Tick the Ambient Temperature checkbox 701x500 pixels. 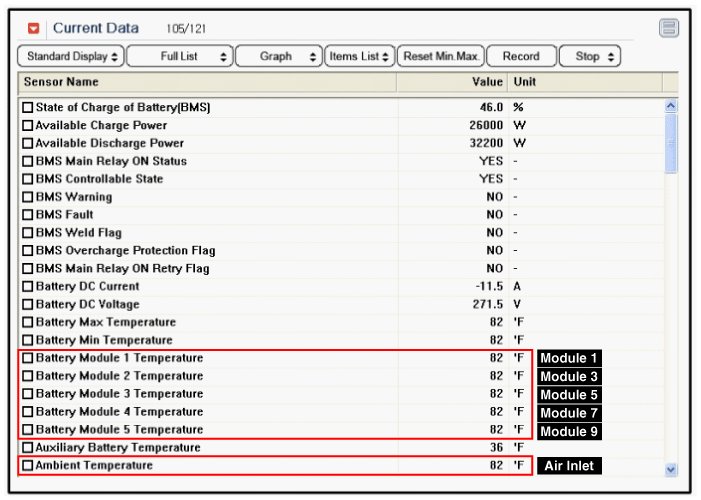[x=28, y=466]
